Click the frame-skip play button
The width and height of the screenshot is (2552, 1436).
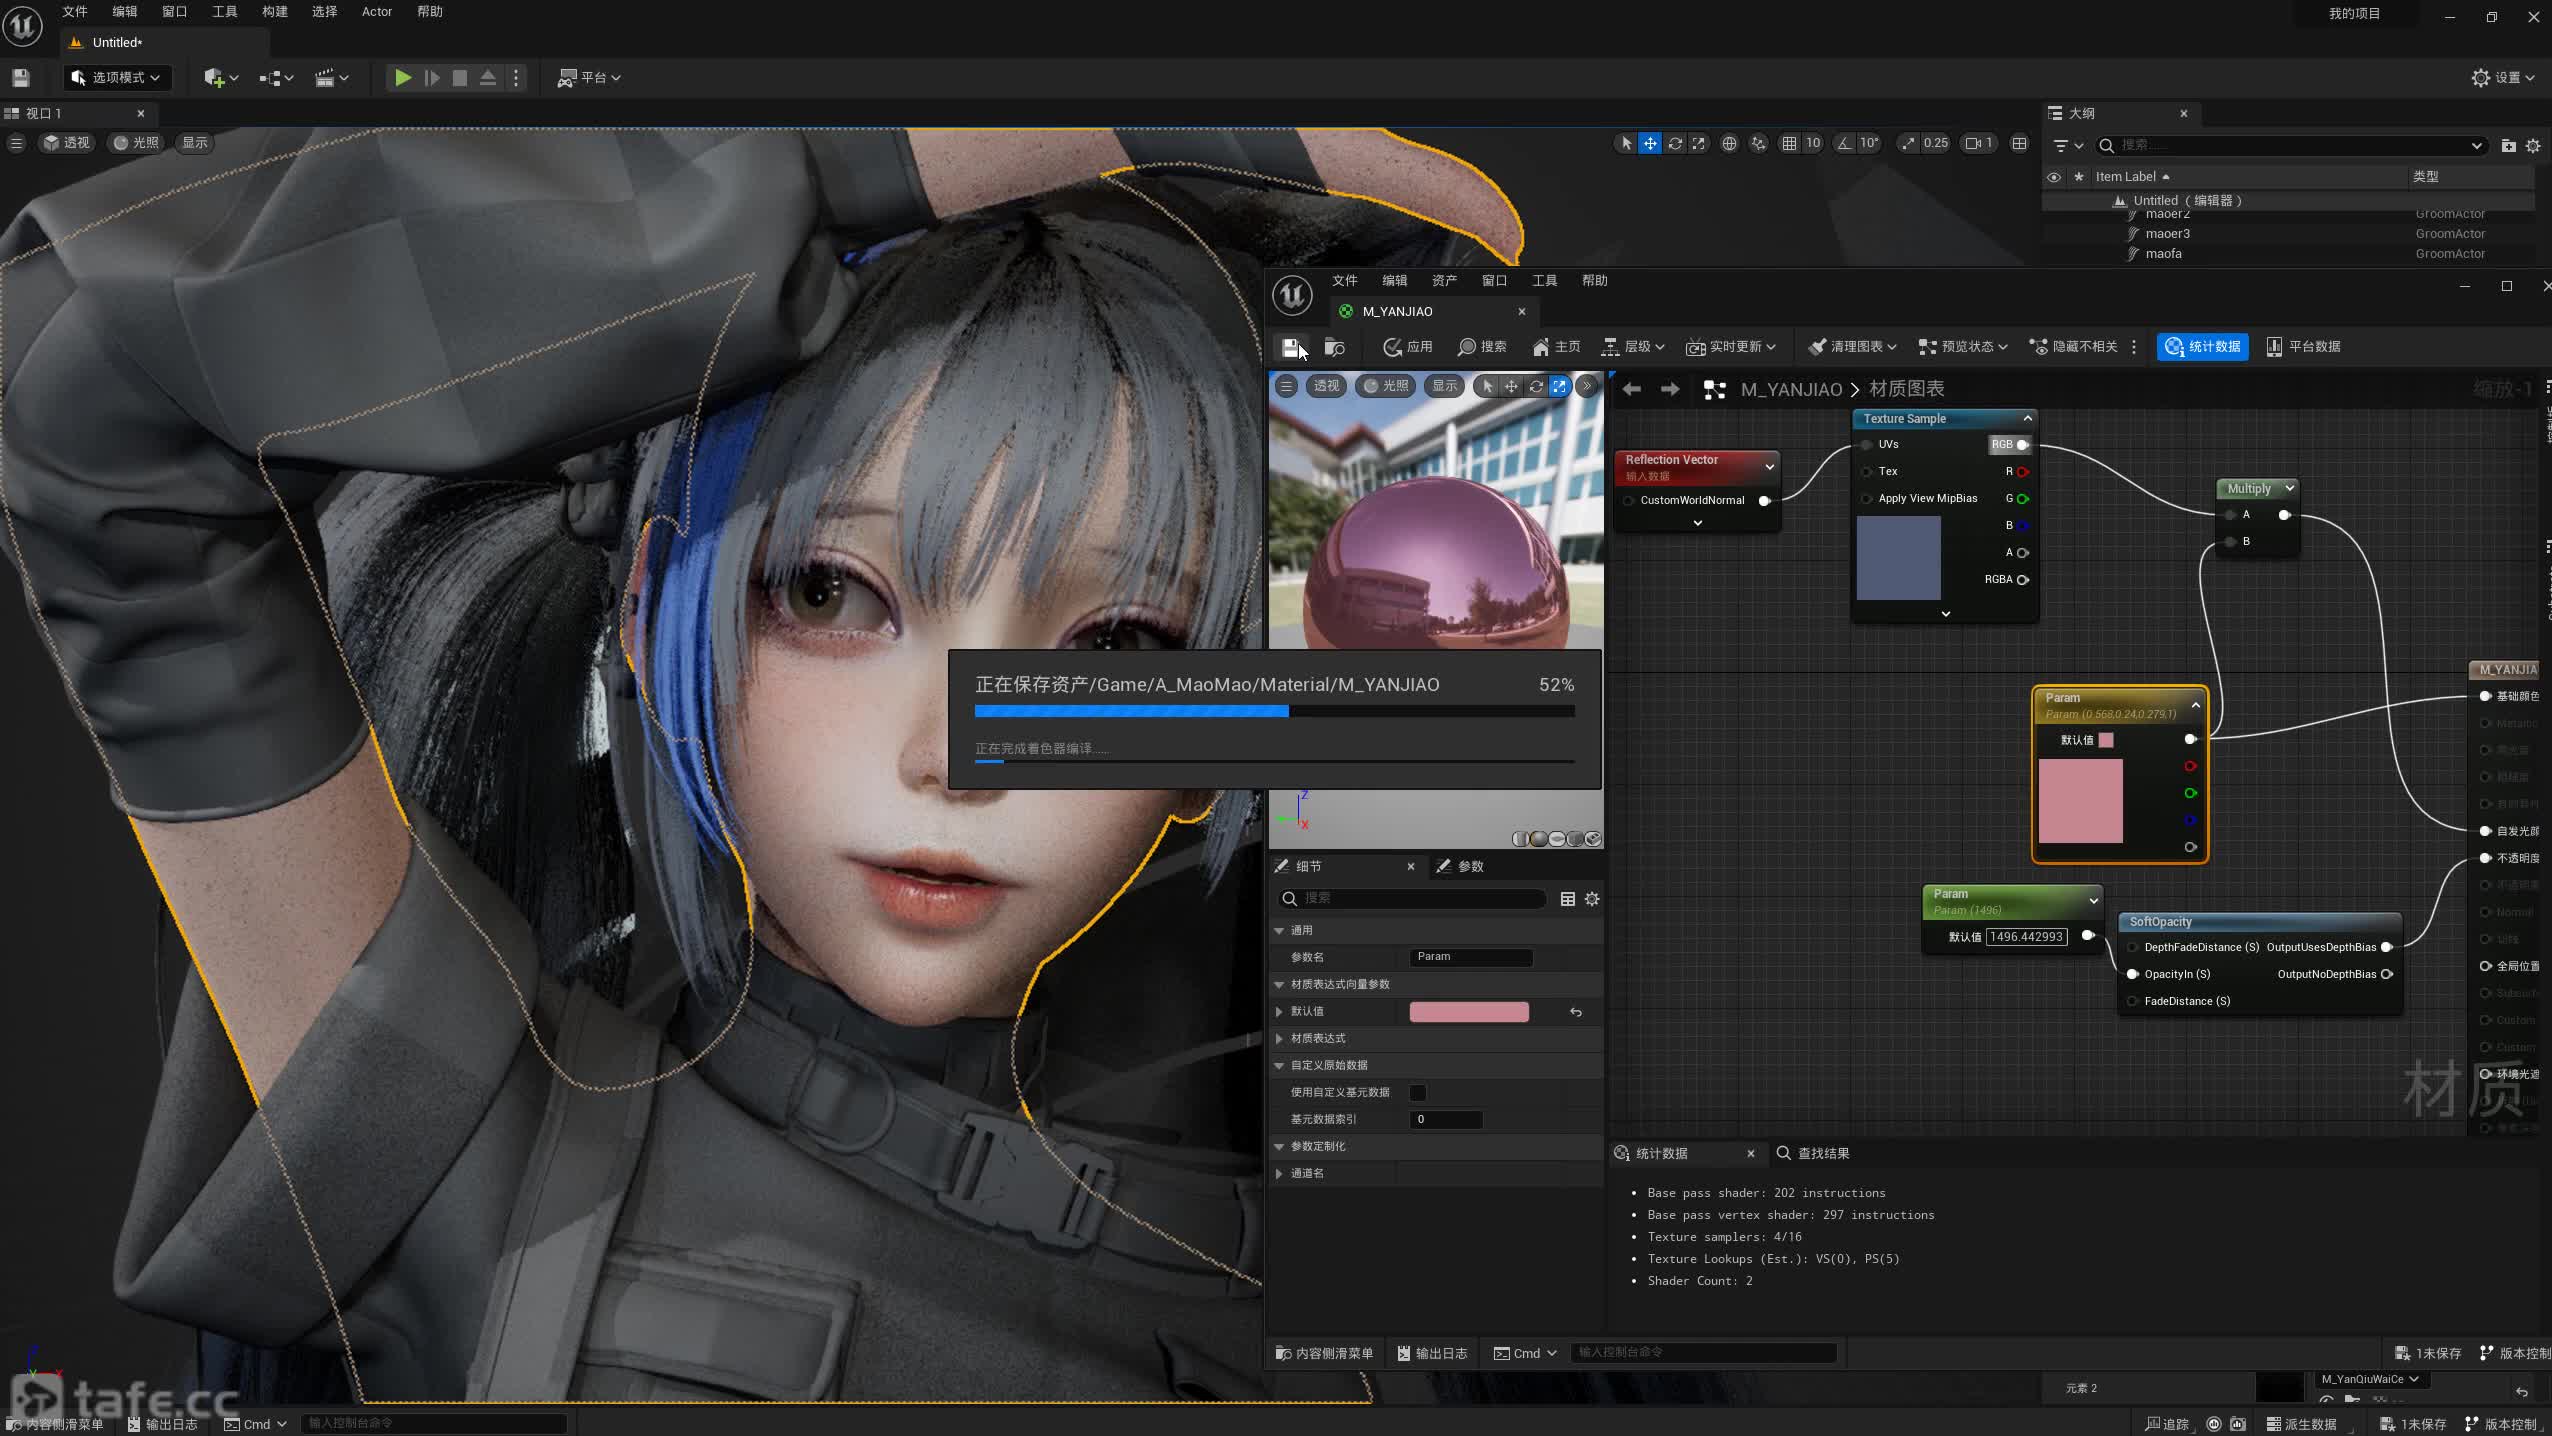(432, 78)
